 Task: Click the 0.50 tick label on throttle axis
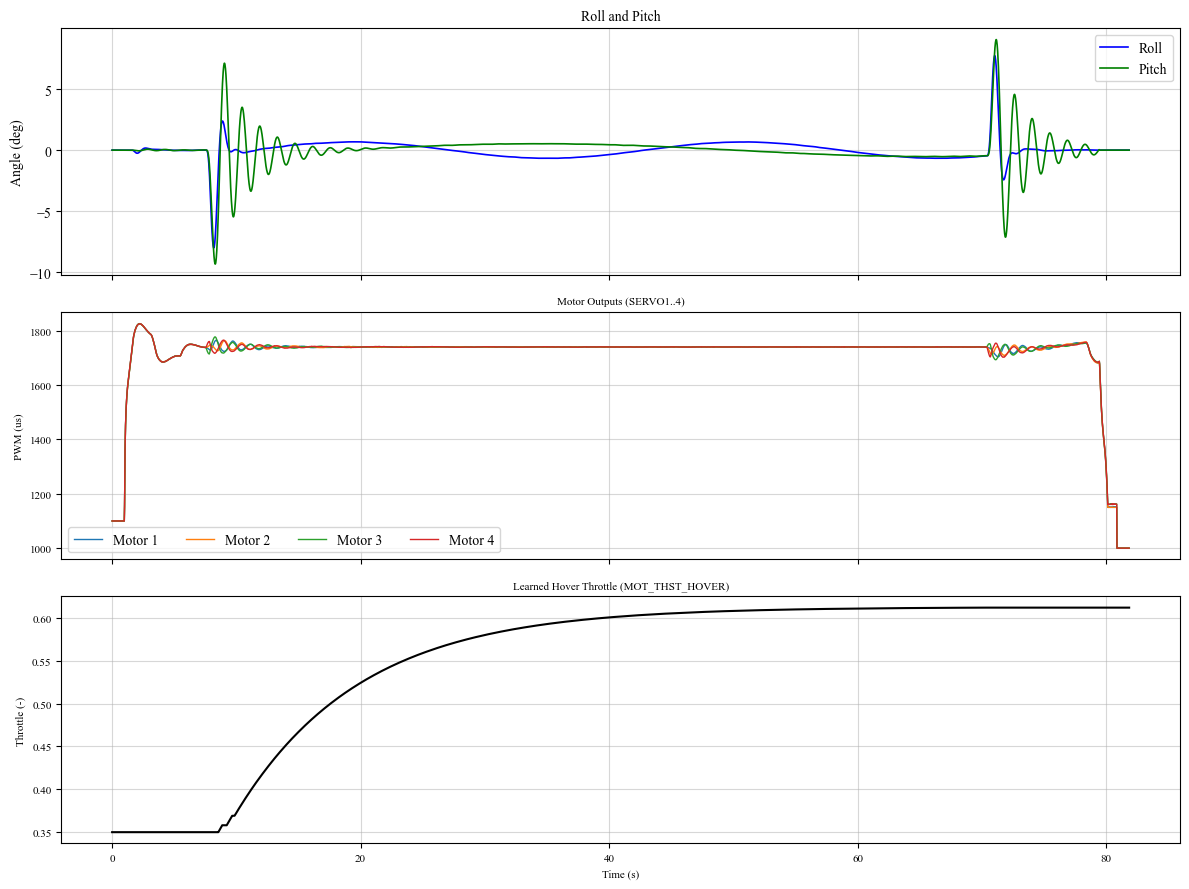pos(42,705)
